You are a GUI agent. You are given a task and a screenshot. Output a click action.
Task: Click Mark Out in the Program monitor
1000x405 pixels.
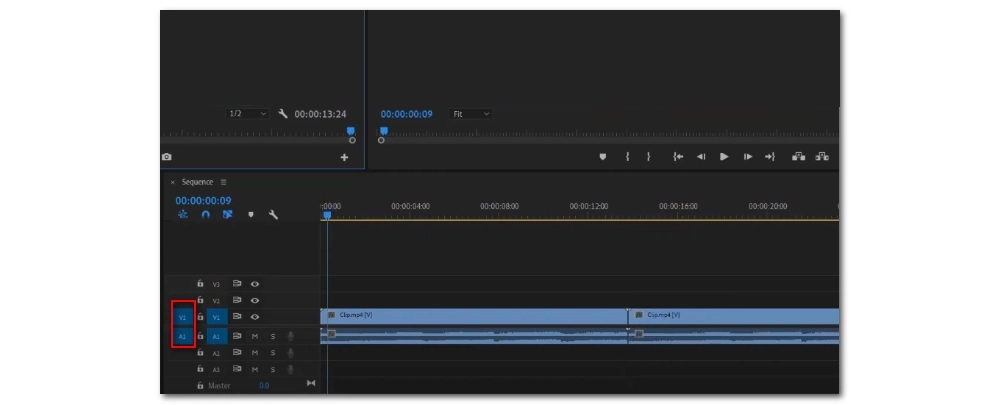point(649,156)
